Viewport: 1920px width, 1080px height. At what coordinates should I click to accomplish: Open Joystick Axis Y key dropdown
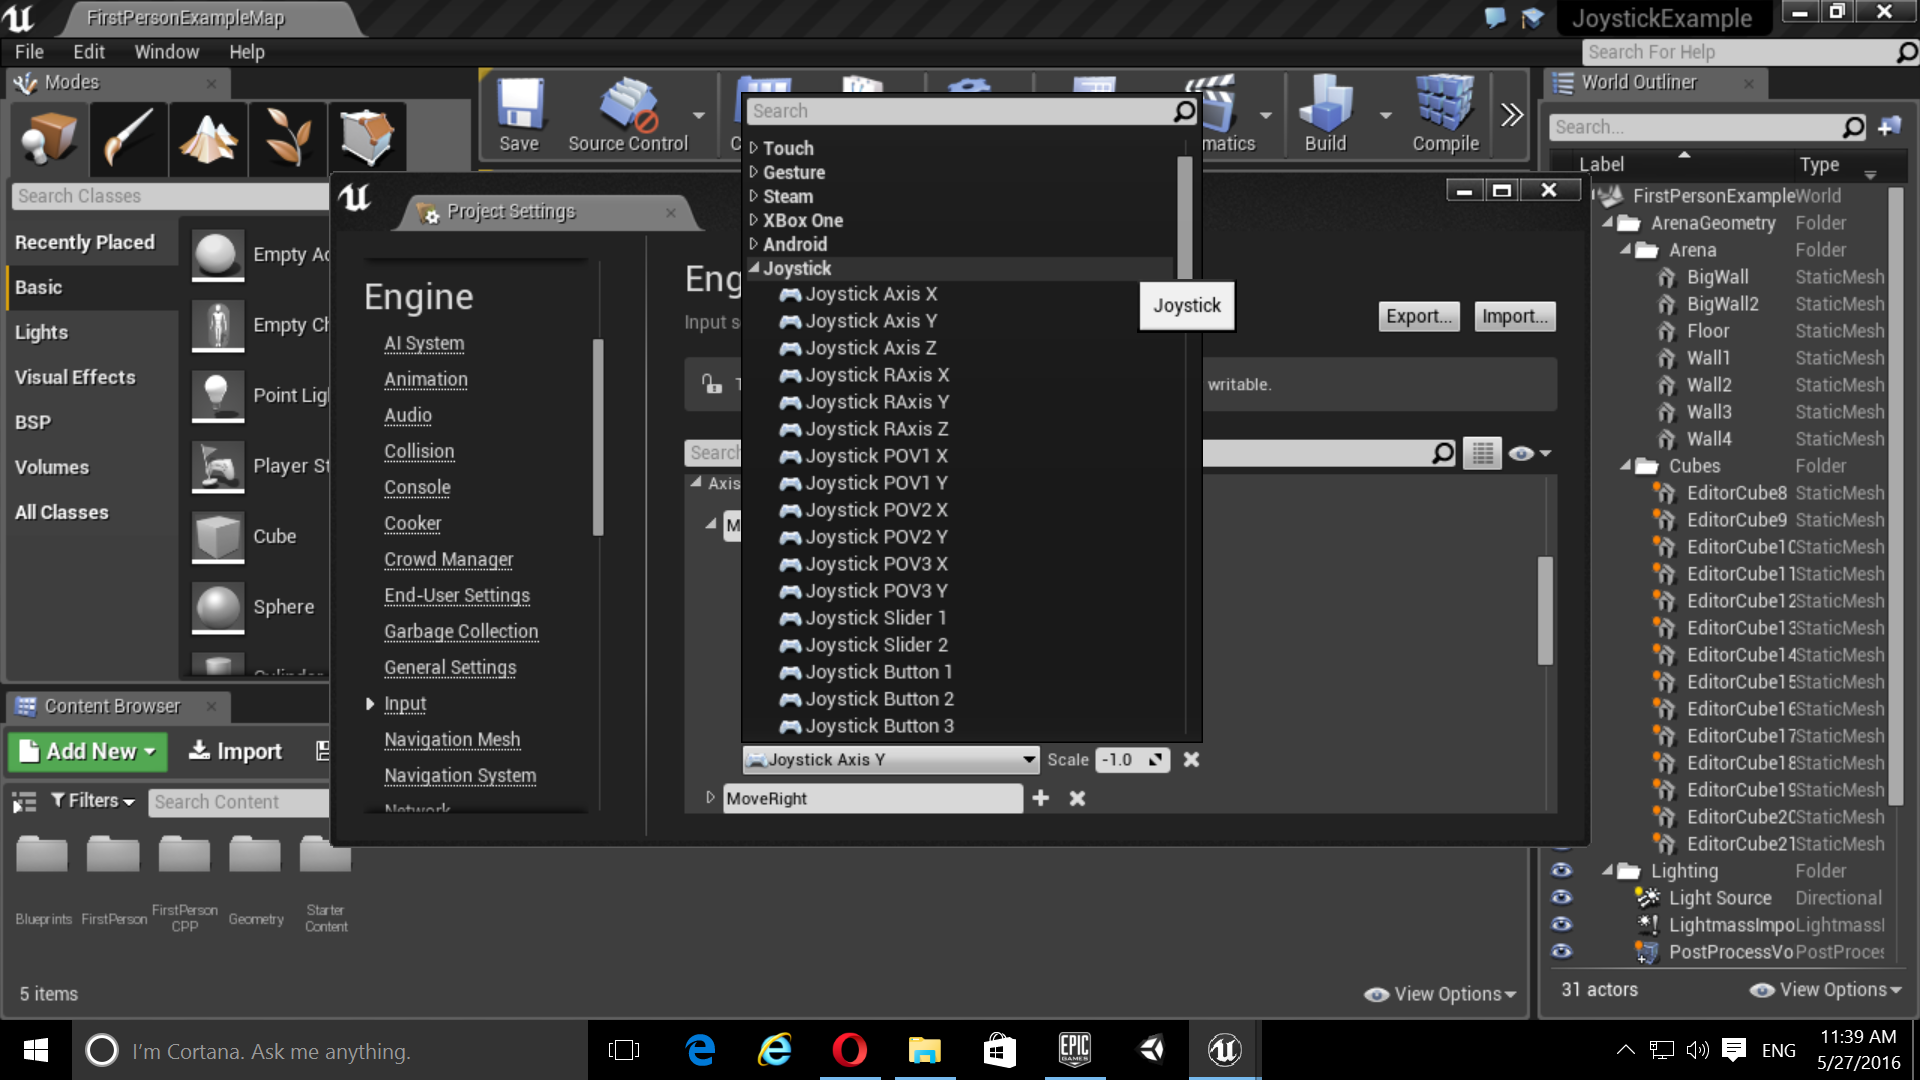coord(890,760)
